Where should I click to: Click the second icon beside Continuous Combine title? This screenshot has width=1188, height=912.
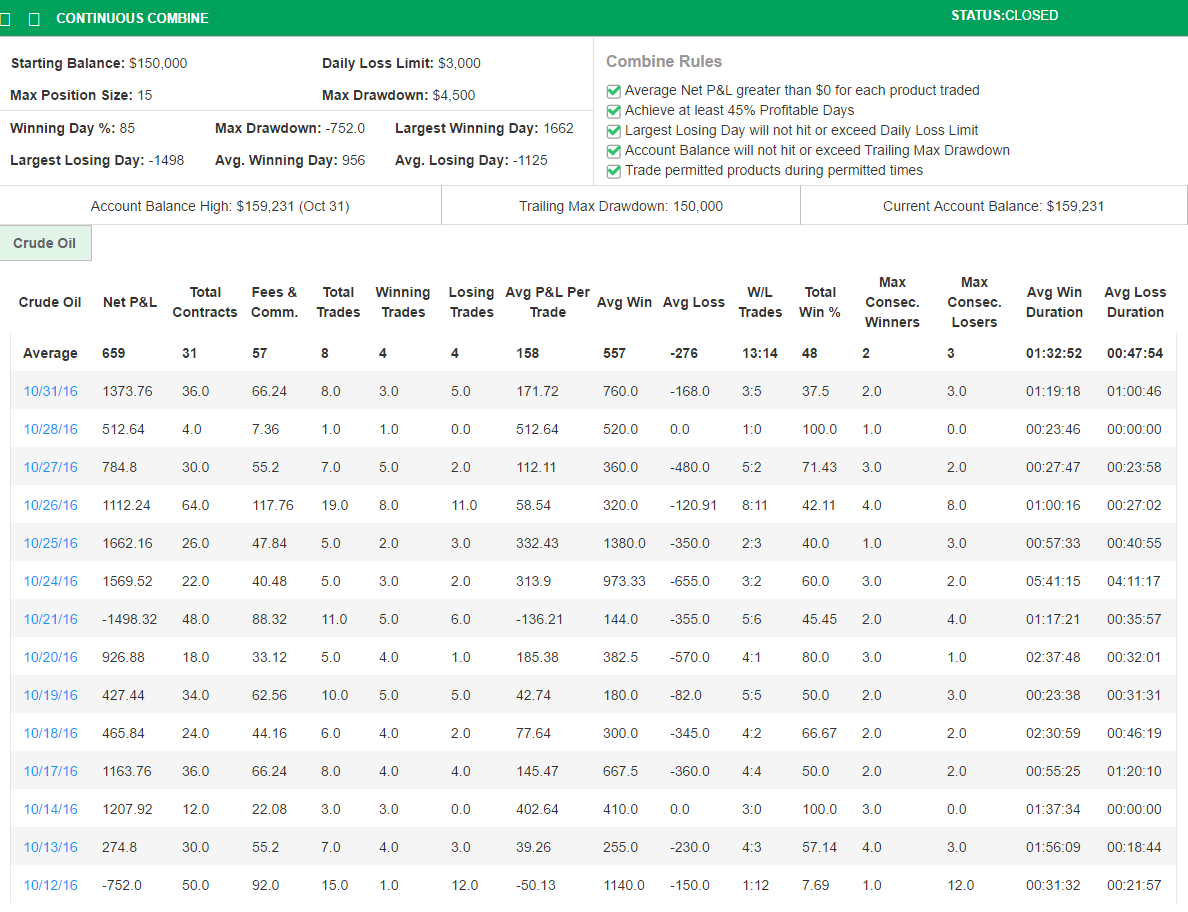pos(35,19)
